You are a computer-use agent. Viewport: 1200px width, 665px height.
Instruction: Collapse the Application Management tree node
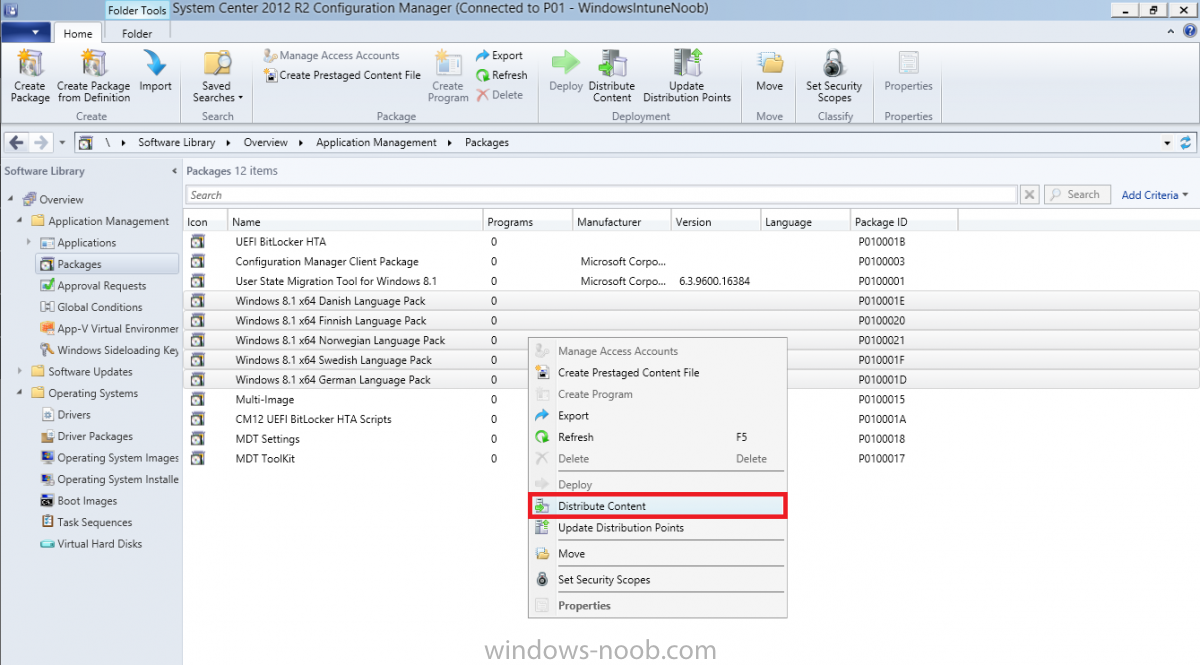[x=20, y=221]
